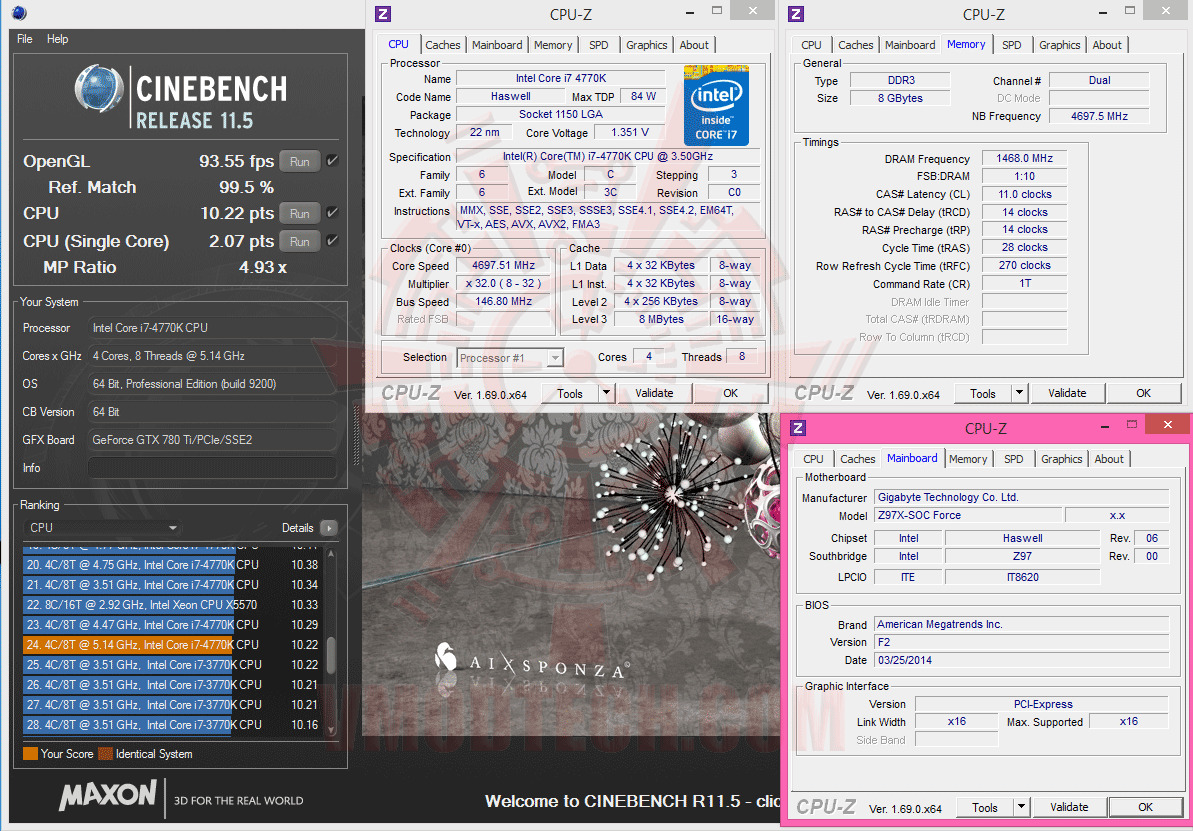Click OK in the CPU tab window
The height and width of the screenshot is (831, 1193).
coord(730,393)
